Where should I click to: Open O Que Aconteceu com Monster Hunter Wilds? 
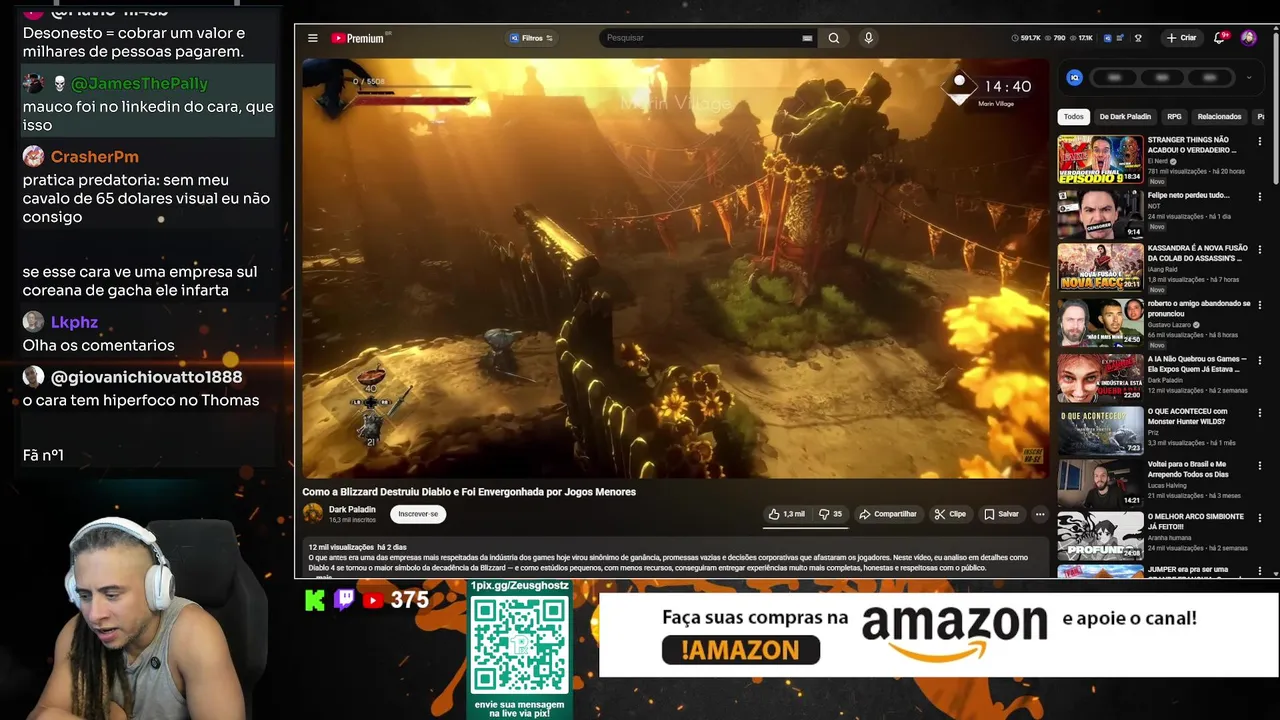pos(1188,416)
